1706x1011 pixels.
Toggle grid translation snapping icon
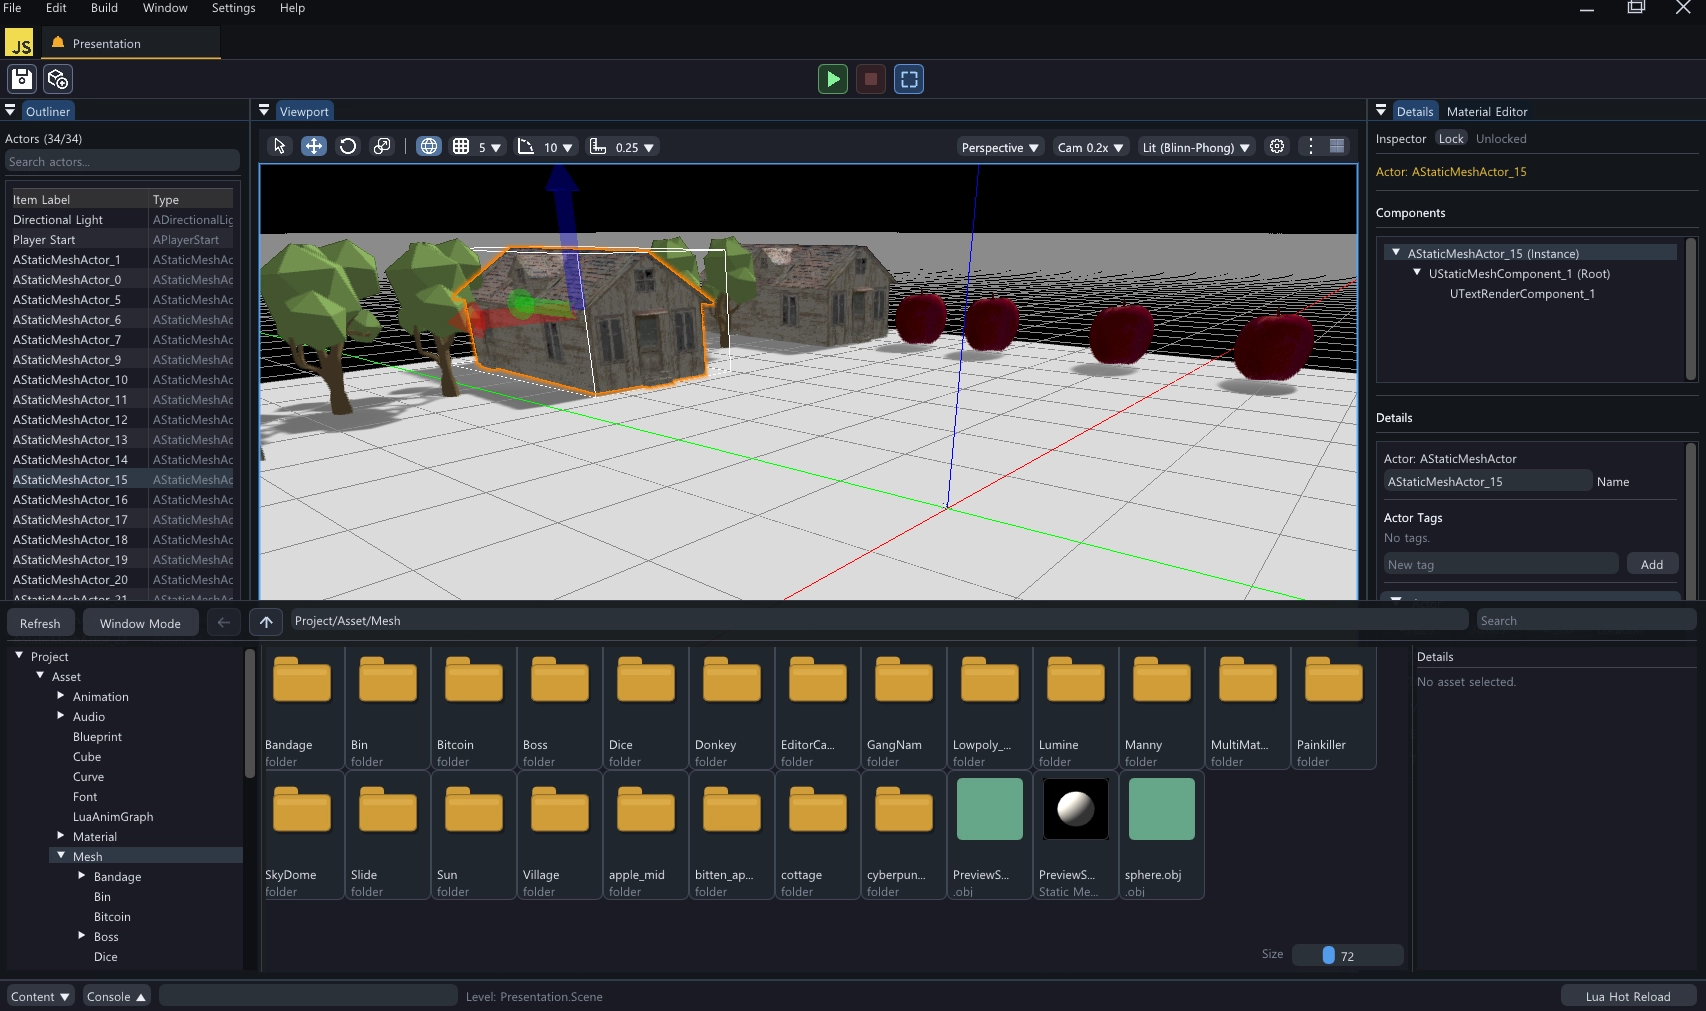click(461, 146)
